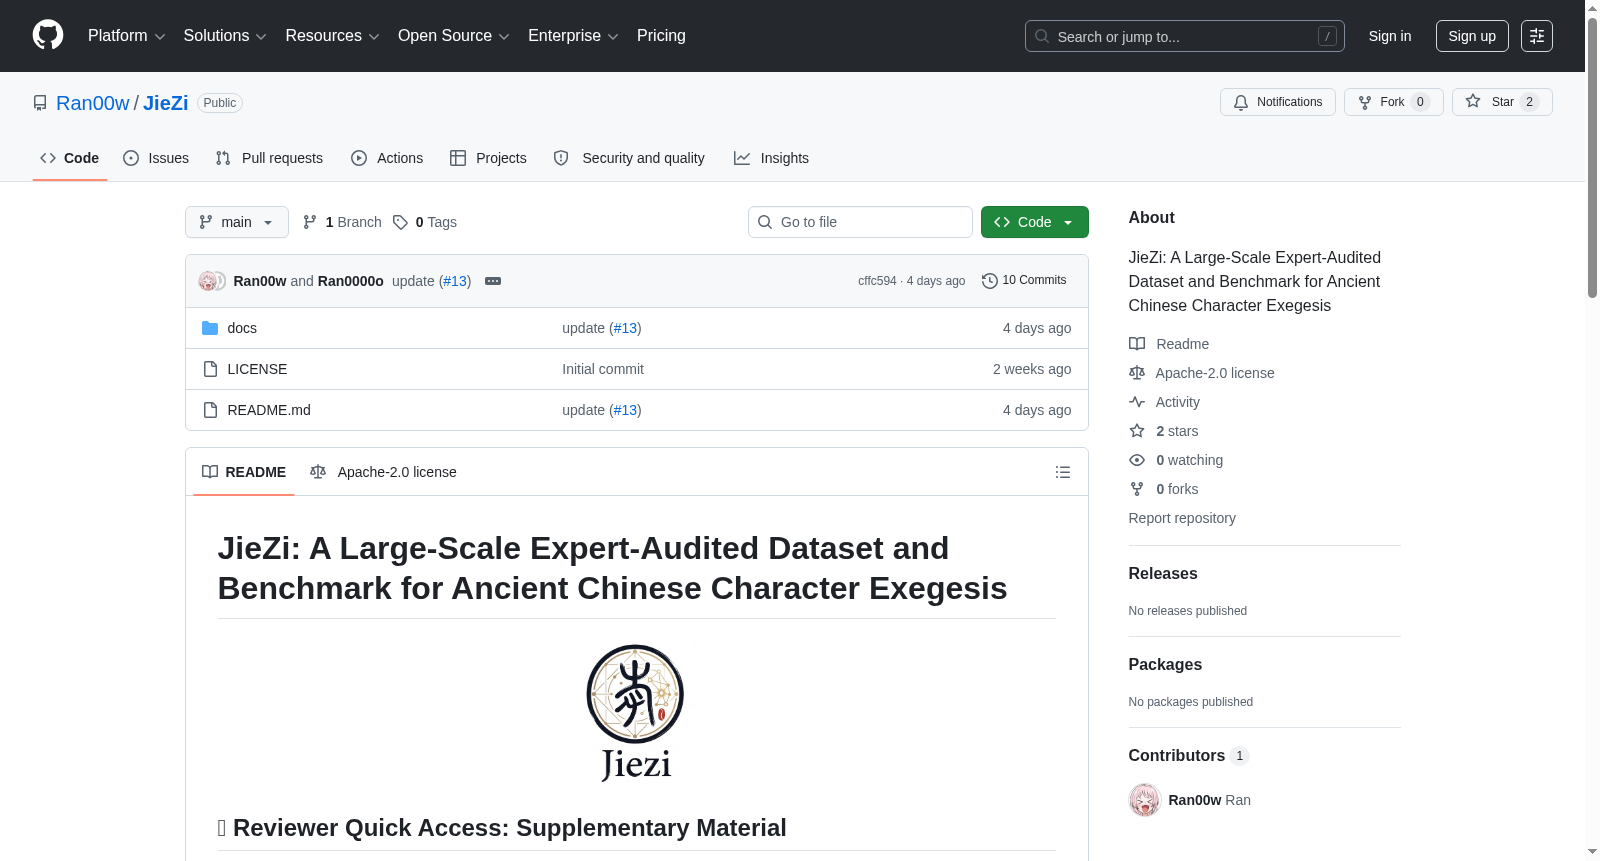This screenshot has width=1600, height=861.
Task: Click the docs folder icon
Action: [210, 328]
